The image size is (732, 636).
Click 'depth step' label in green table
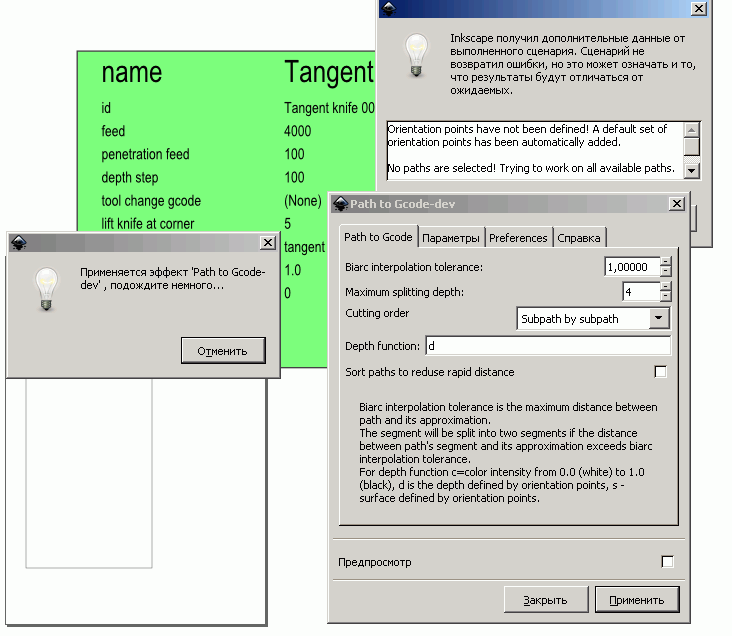(x=130, y=177)
